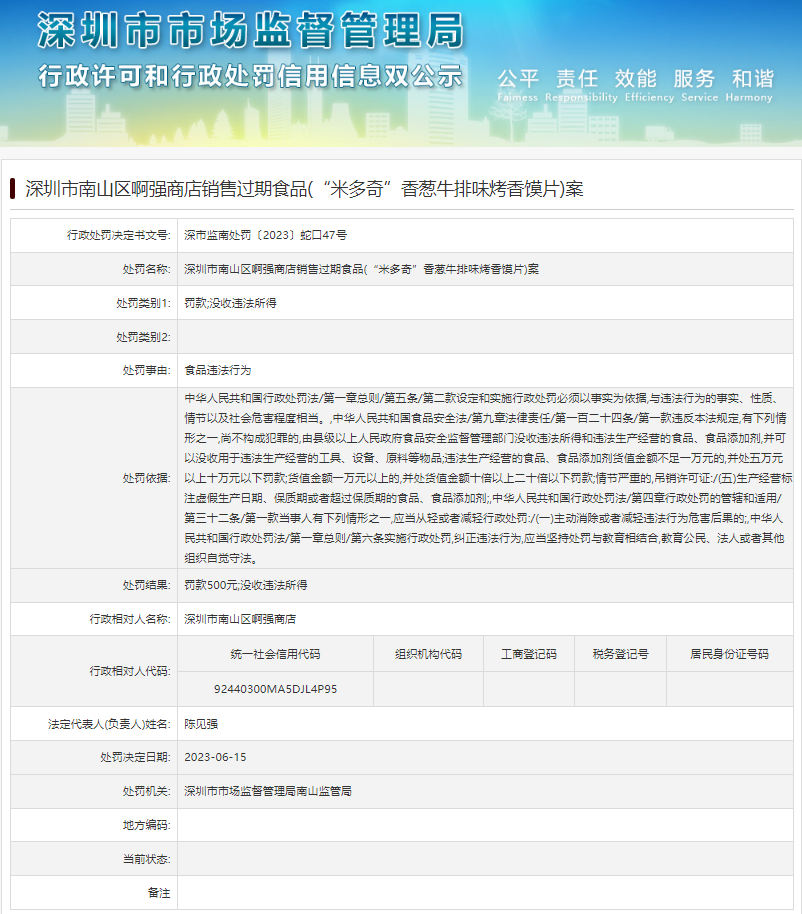Click the 税务登记号 column header

coord(620,654)
